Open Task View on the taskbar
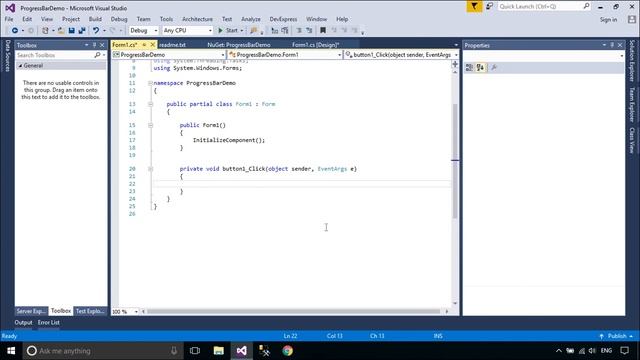Screen dimensions: 640x360 click(195, 351)
